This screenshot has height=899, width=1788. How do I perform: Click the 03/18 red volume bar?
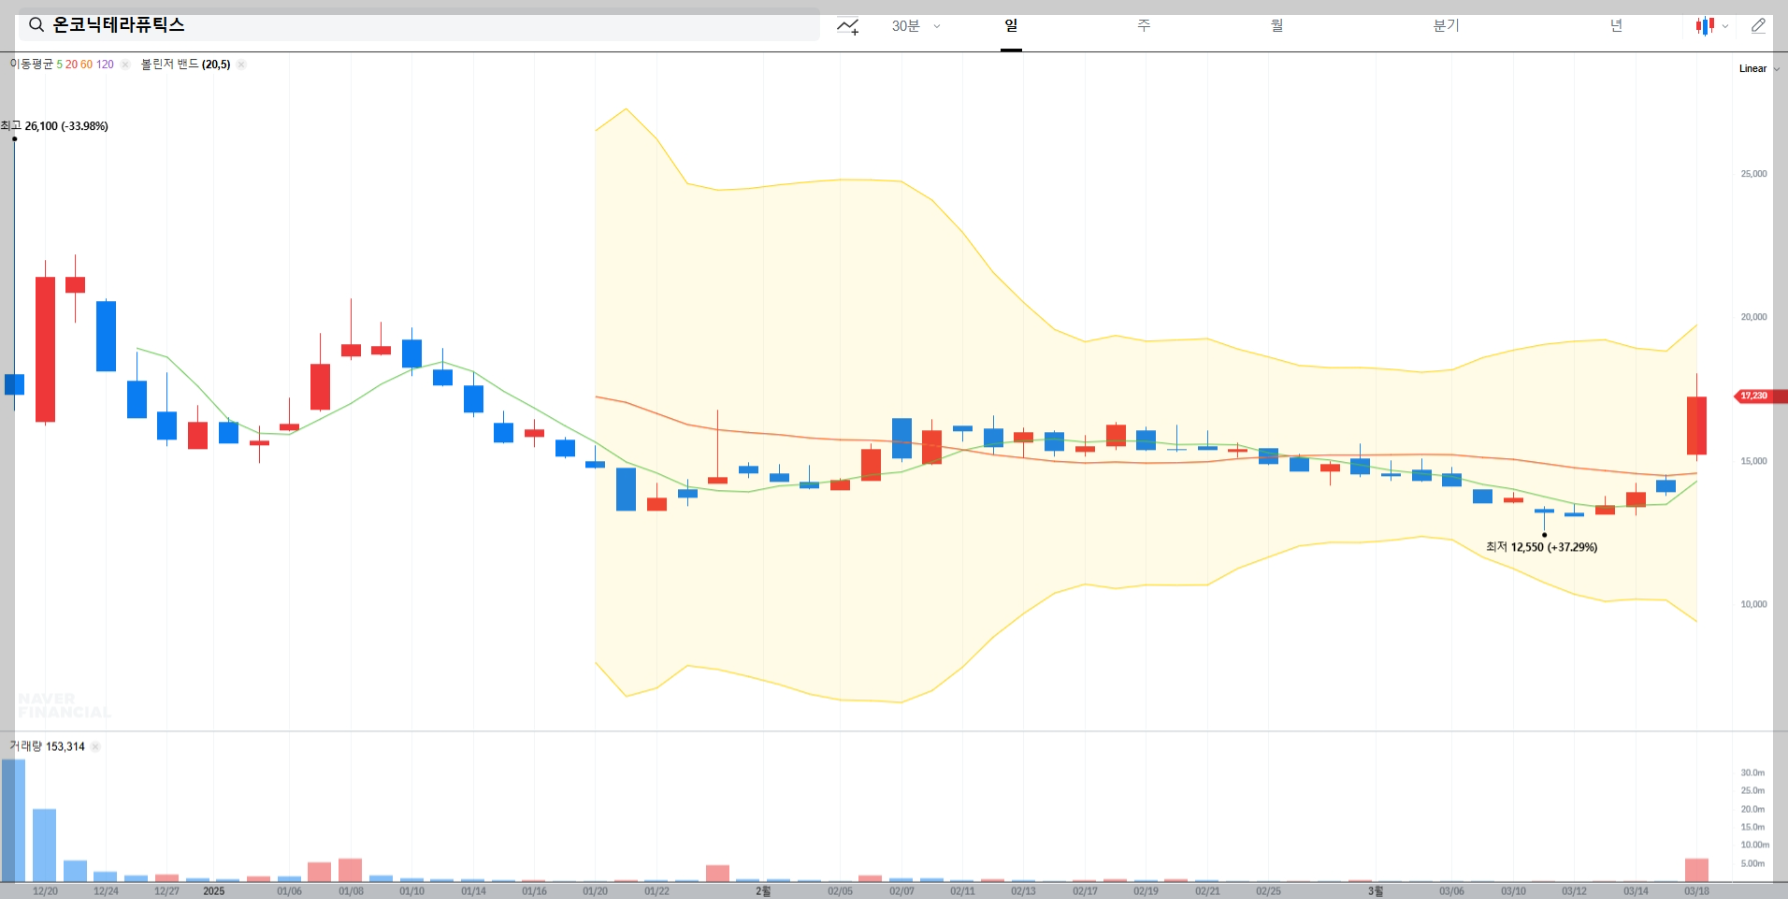[1696, 870]
